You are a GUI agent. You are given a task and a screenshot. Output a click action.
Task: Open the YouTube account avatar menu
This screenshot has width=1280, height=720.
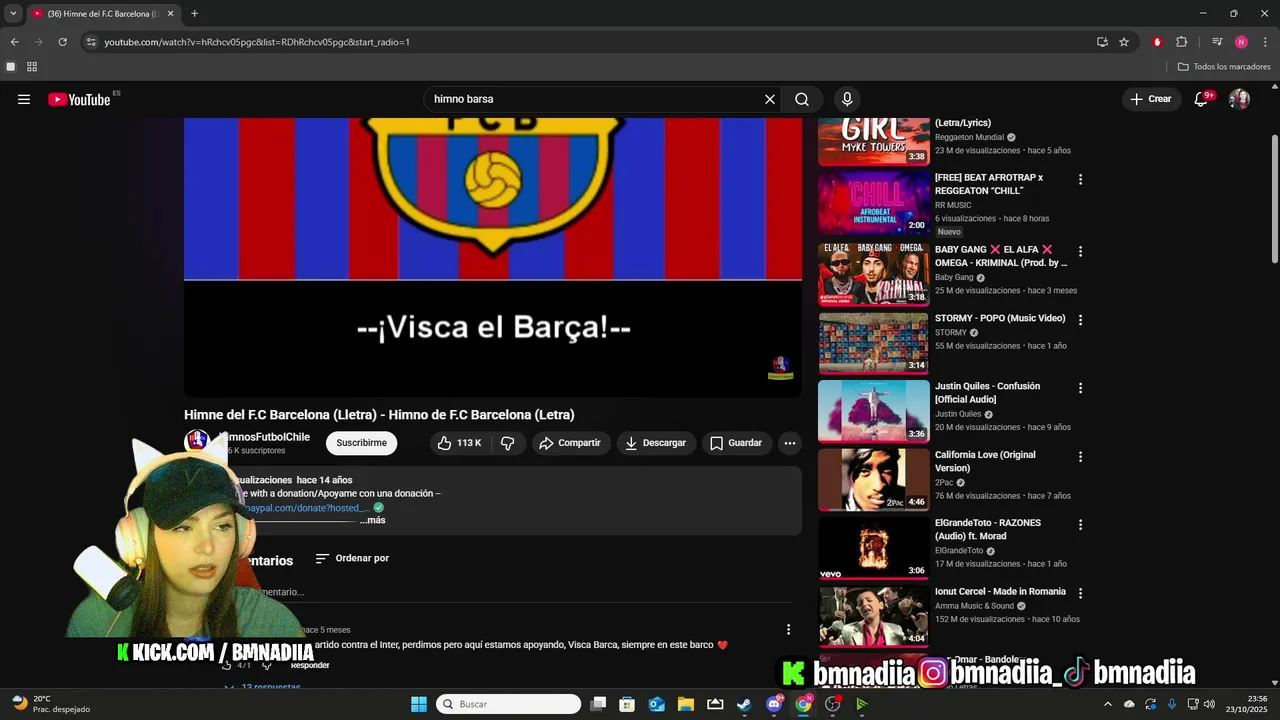(1239, 99)
